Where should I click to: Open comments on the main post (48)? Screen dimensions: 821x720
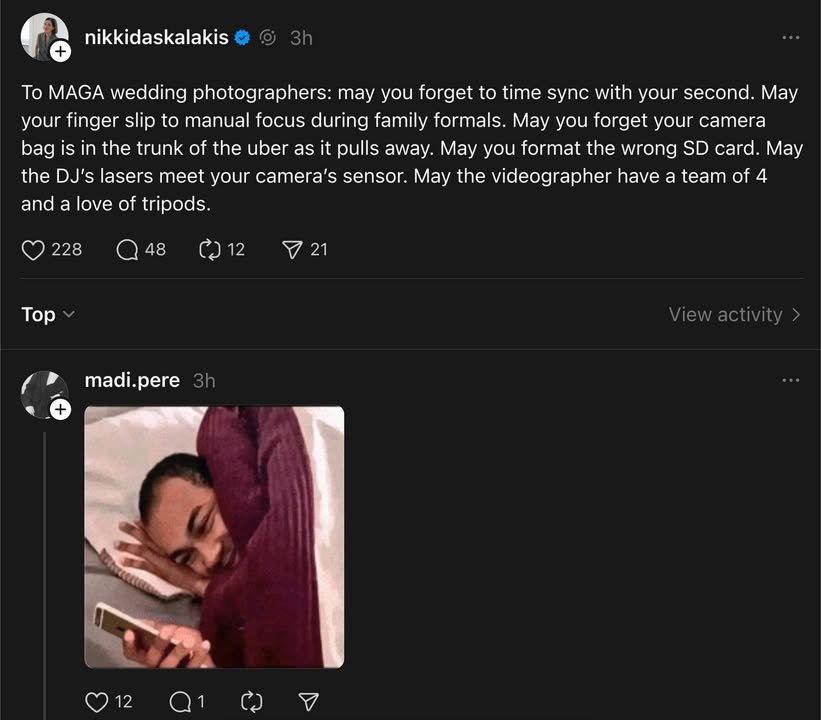128,249
